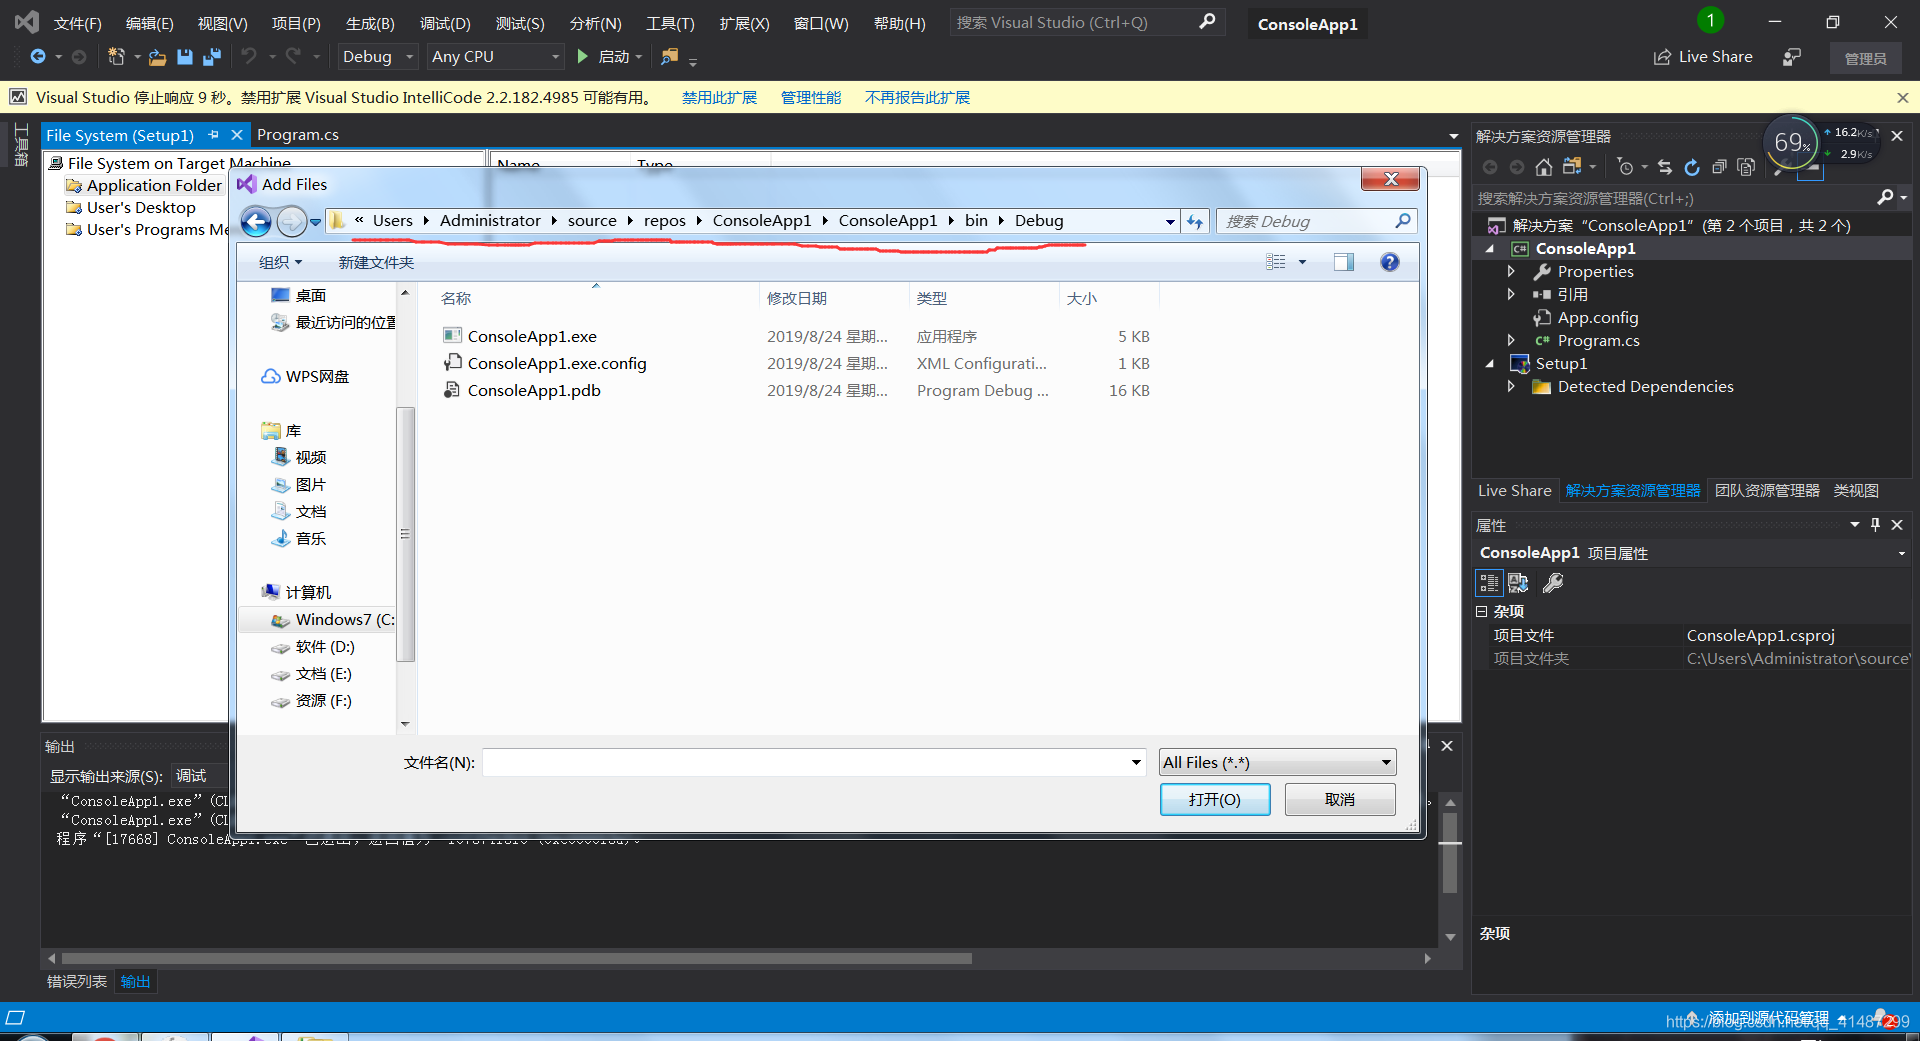Open the 扩展(X) Extensions menu
Image resolution: width=1920 pixels, height=1041 pixels.
coord(745,23)
